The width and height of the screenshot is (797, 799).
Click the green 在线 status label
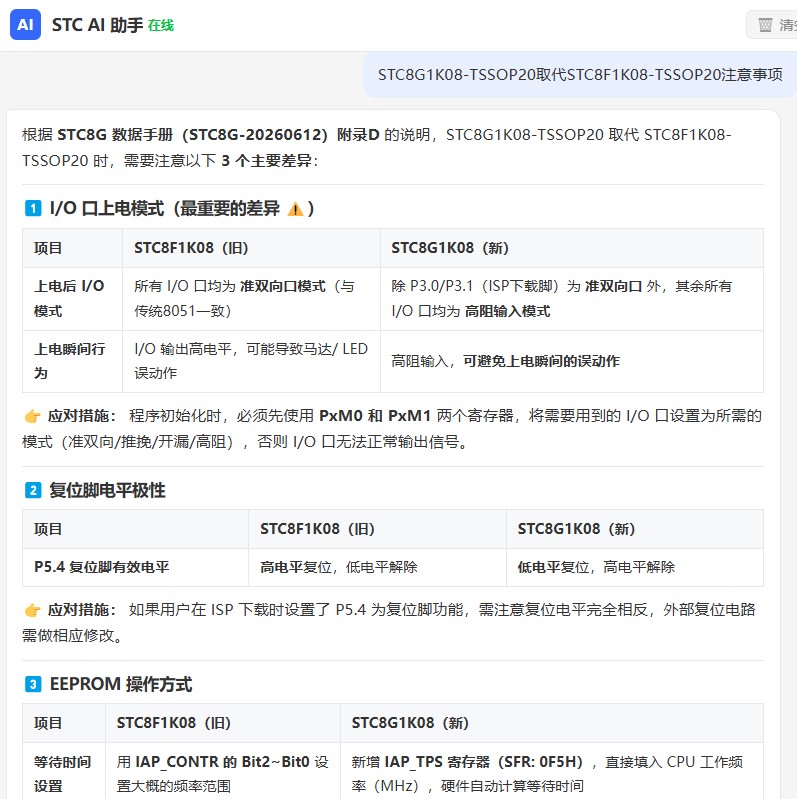pyautogui.click(x=161, y=25)
